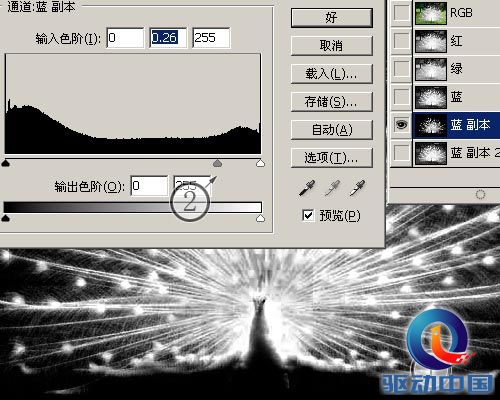The height and width of the screenshot is (400, 500).
Task: Click the 红 channel name
Action: [456, 41]
